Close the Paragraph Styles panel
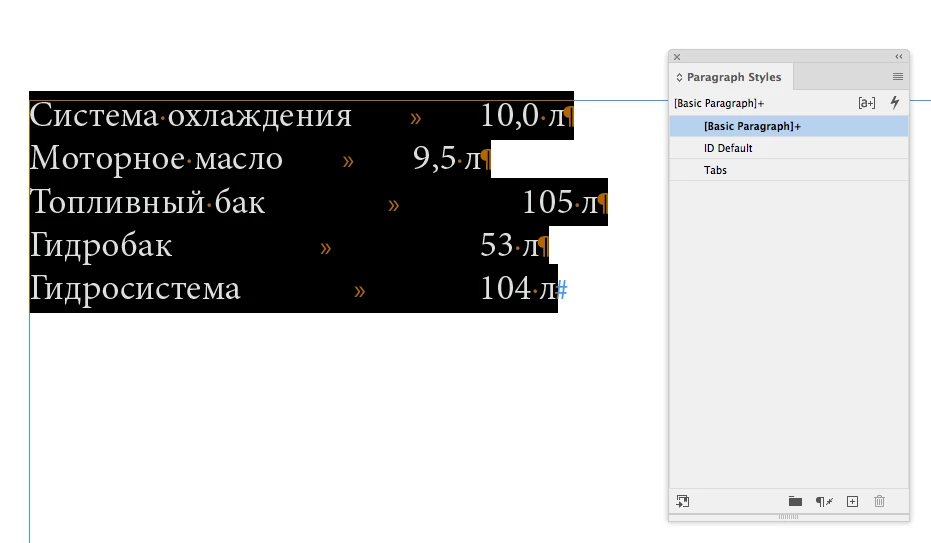 click(x=677, y=57)
